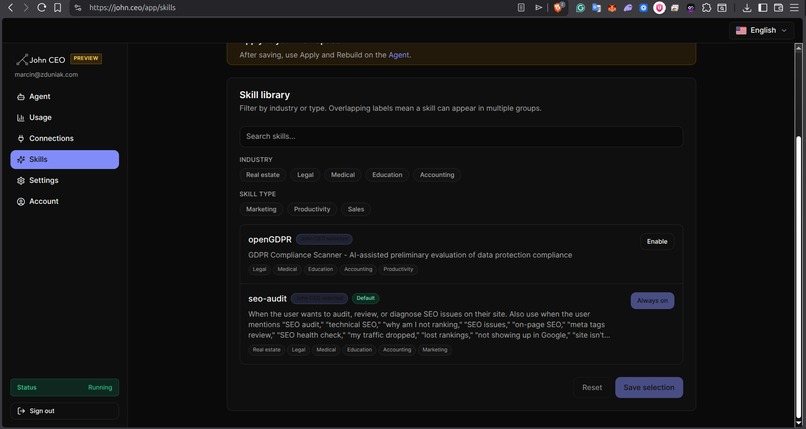The image size is (806, 429).
Task: Open Settings from the sidebar
Action: point(64,180)
